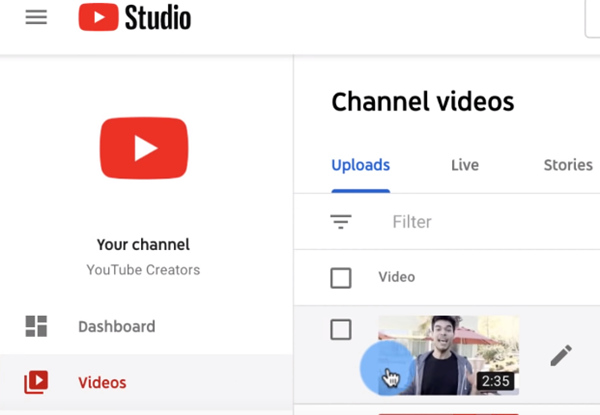Check the first video's row checkbox
The width and height of the screenshot is (600, 415).
(x=341, y=330)
